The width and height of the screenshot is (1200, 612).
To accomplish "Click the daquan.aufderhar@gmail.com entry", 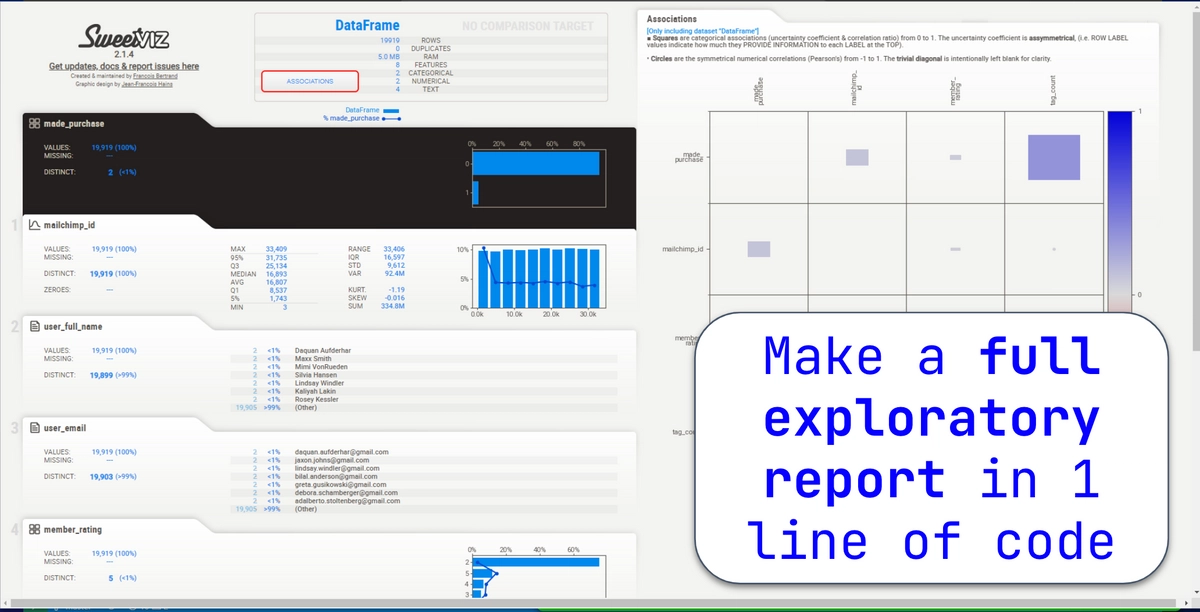I will [341, 452].
